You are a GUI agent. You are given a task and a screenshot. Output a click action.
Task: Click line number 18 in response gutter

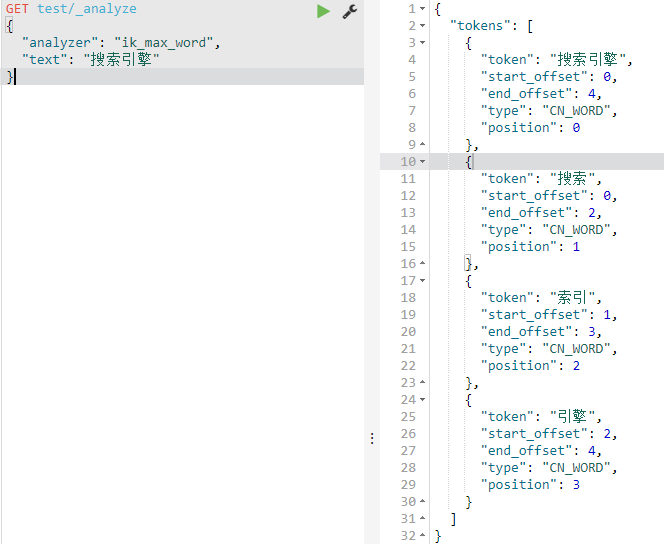(x=408, y=298)
